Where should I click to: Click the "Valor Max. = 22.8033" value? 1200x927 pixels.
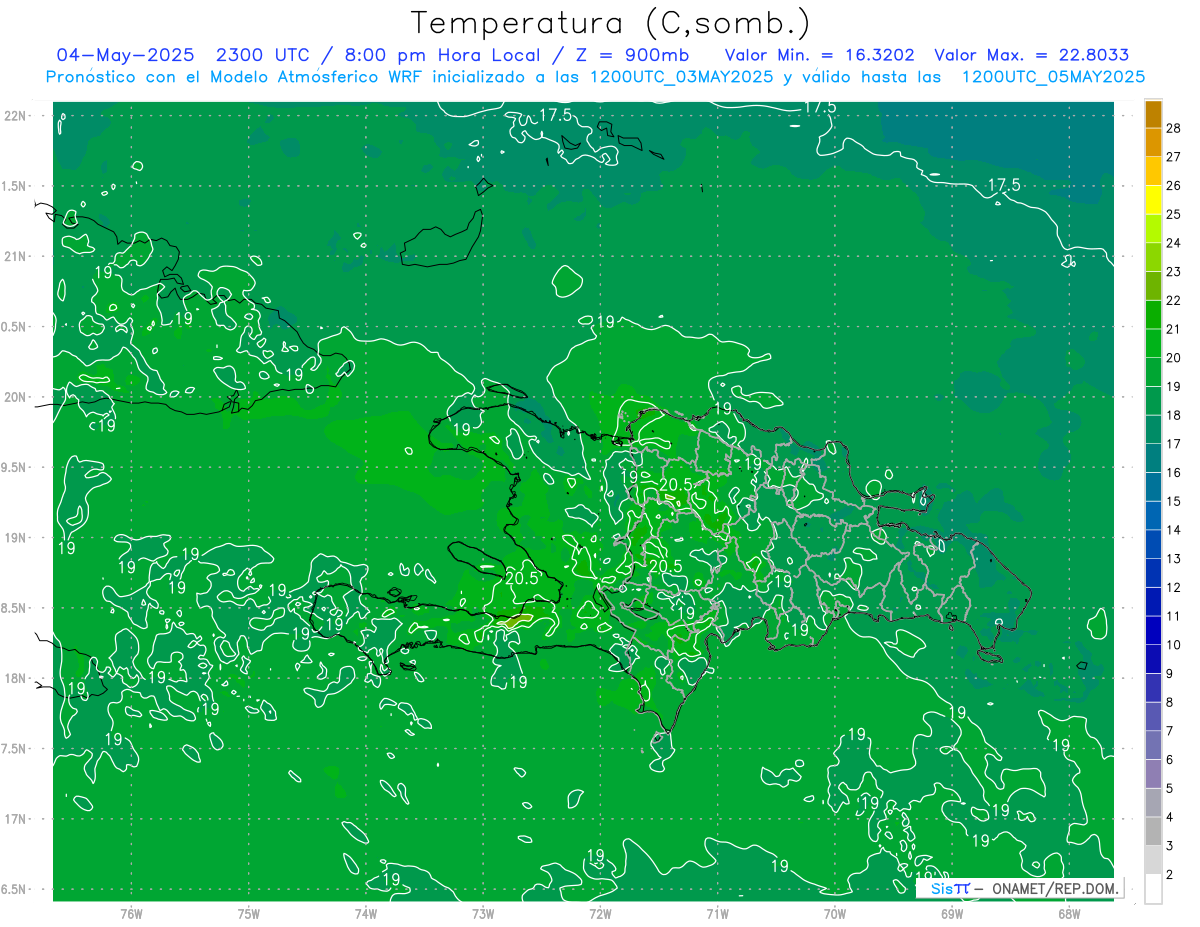click(x=1032, y=55)
